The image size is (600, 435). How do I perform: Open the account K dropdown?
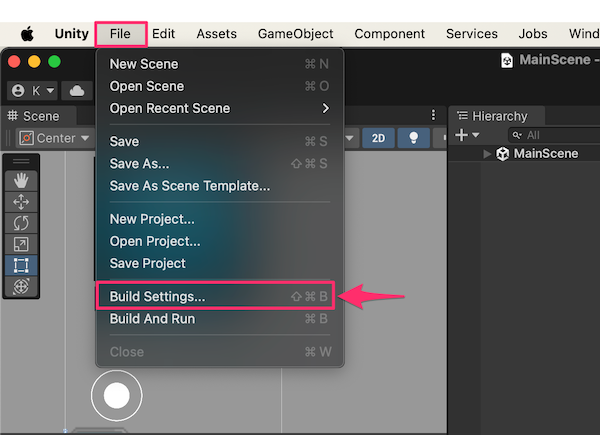tap(33, 91)
